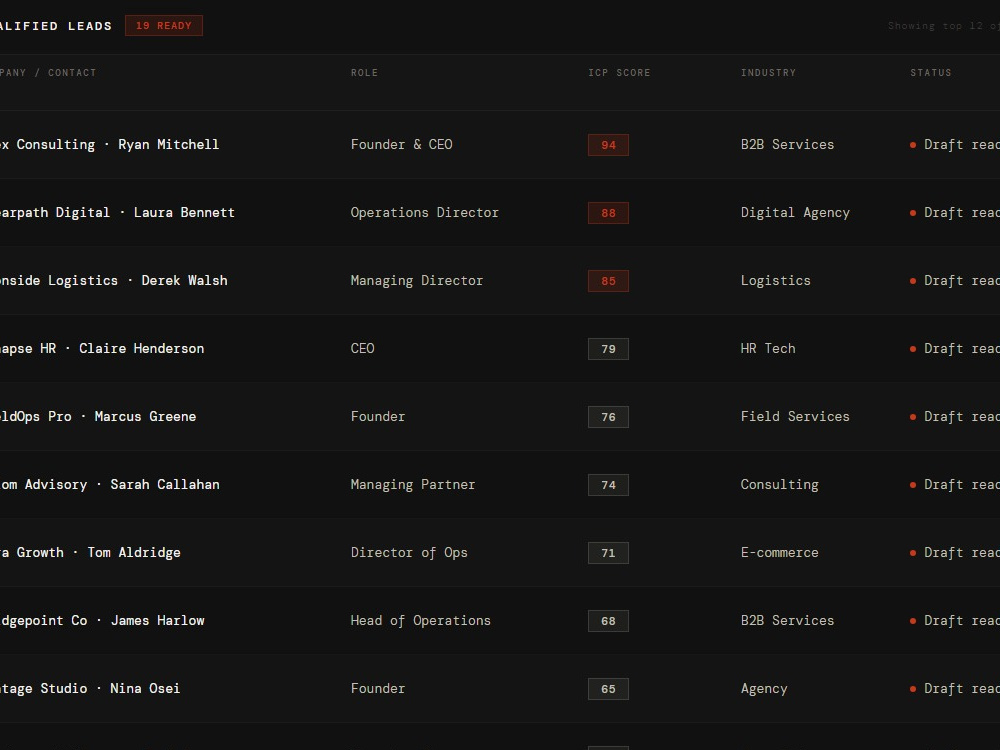
Task: Click the ICP score 76 badge
Action: tap(608, 417)
